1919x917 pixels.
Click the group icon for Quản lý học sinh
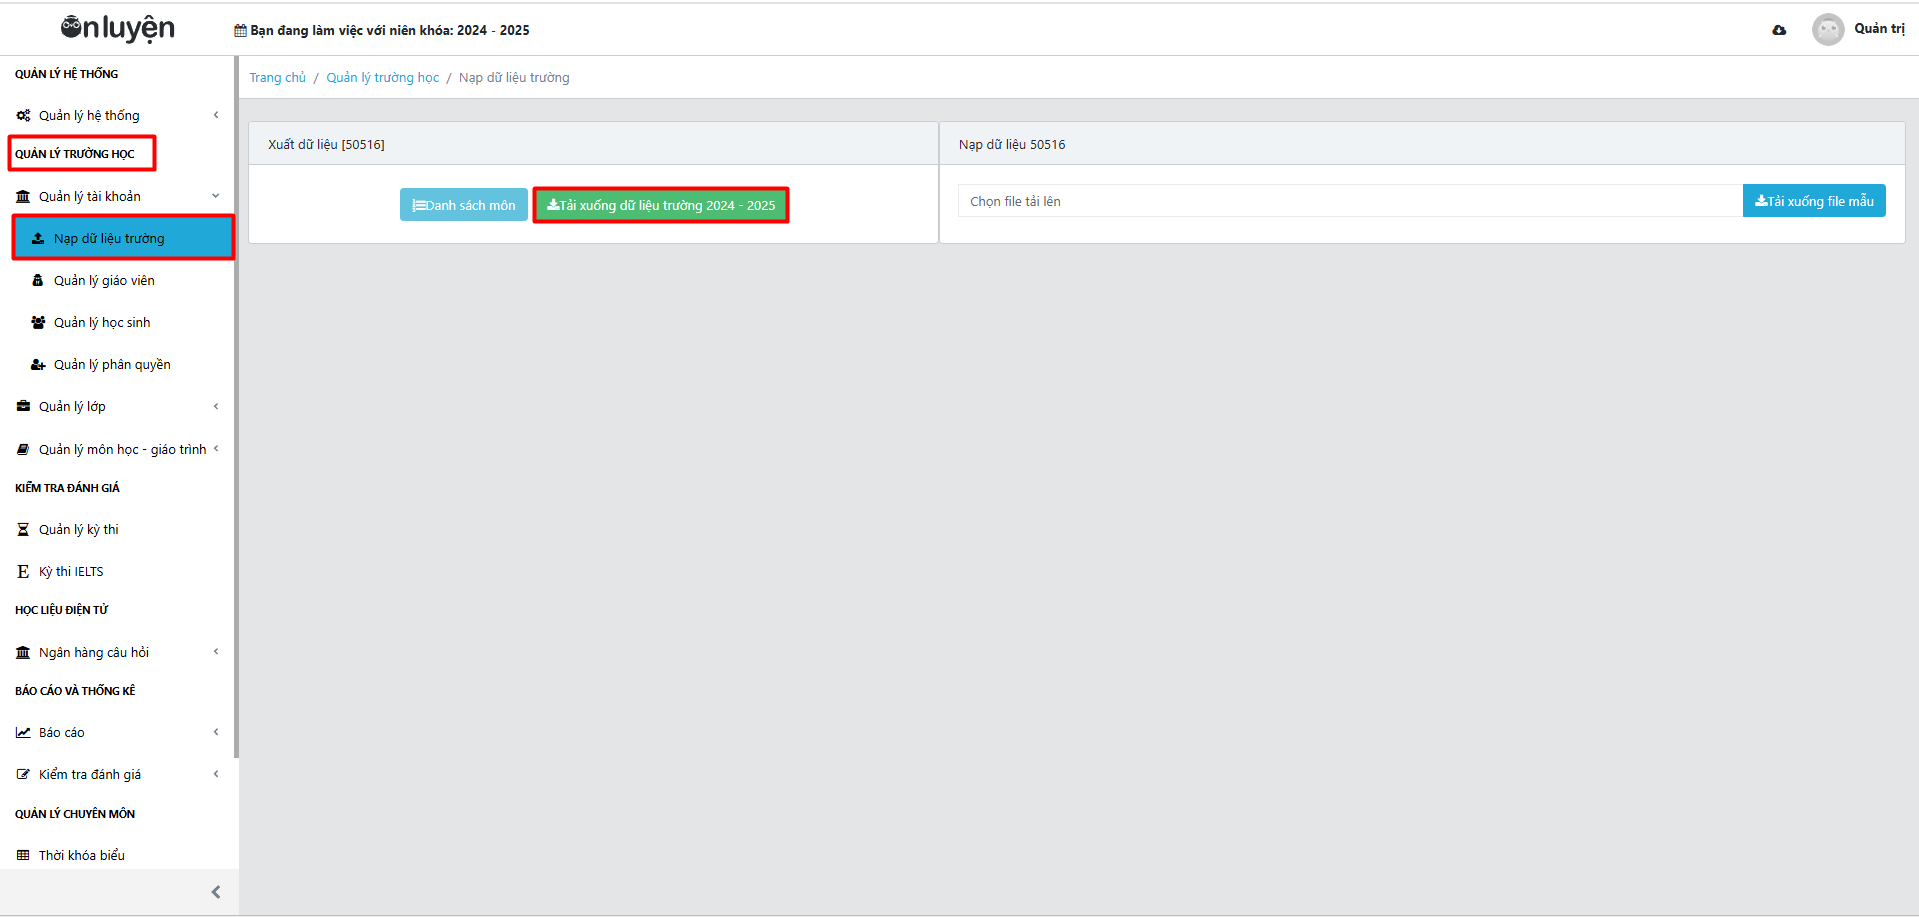coord(38,323)
